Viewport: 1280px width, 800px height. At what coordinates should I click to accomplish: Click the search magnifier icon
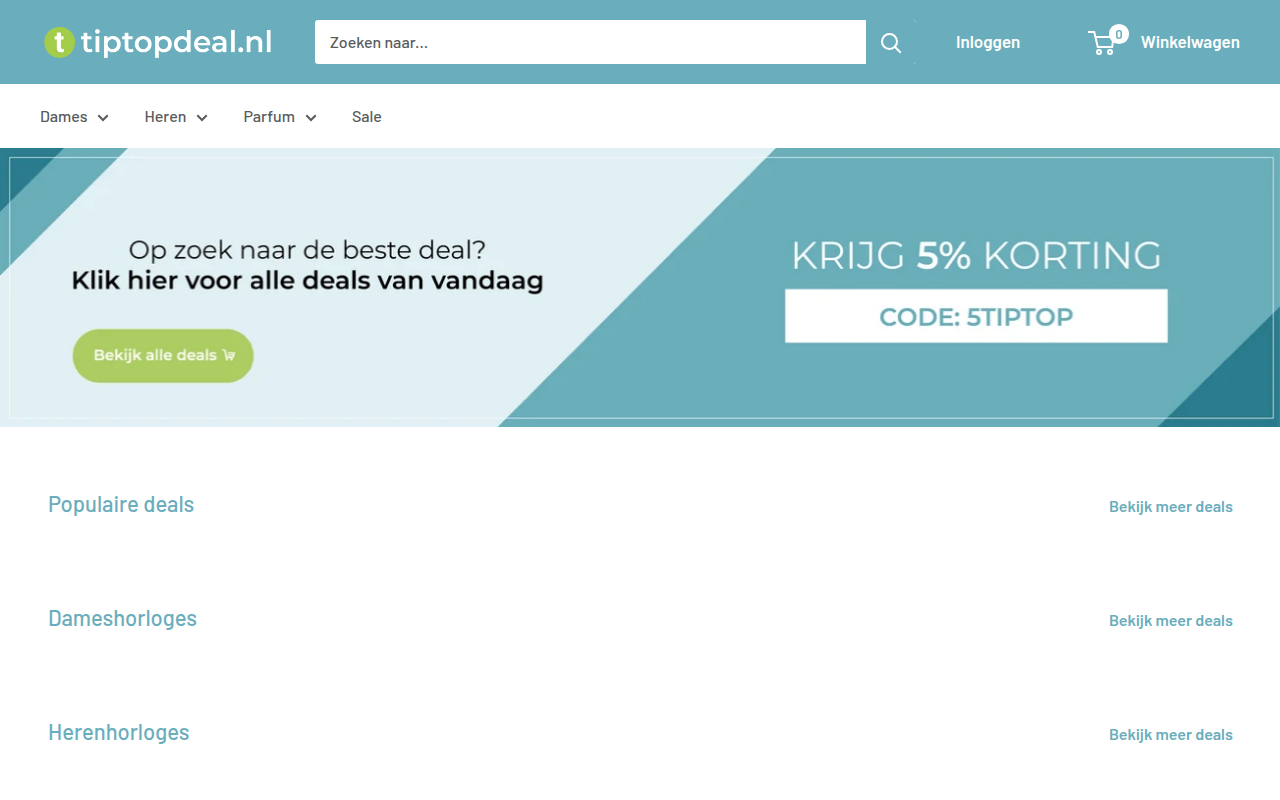click(891, 42)
